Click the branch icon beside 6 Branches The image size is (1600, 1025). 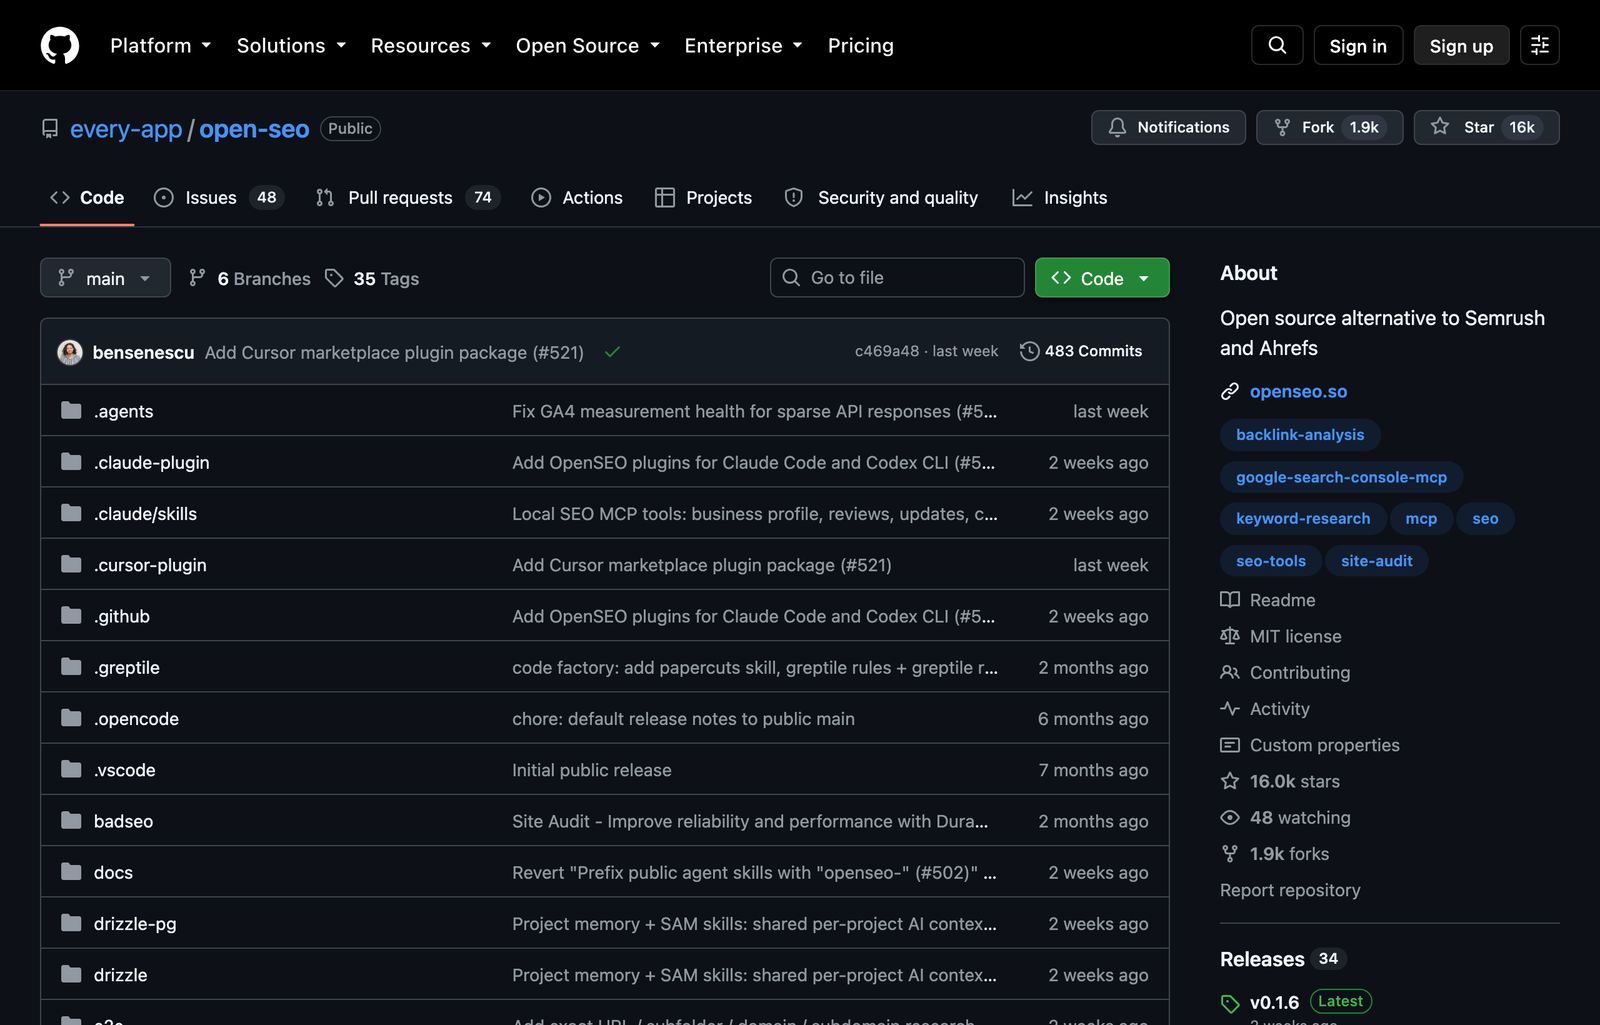[x=198, y=278]
